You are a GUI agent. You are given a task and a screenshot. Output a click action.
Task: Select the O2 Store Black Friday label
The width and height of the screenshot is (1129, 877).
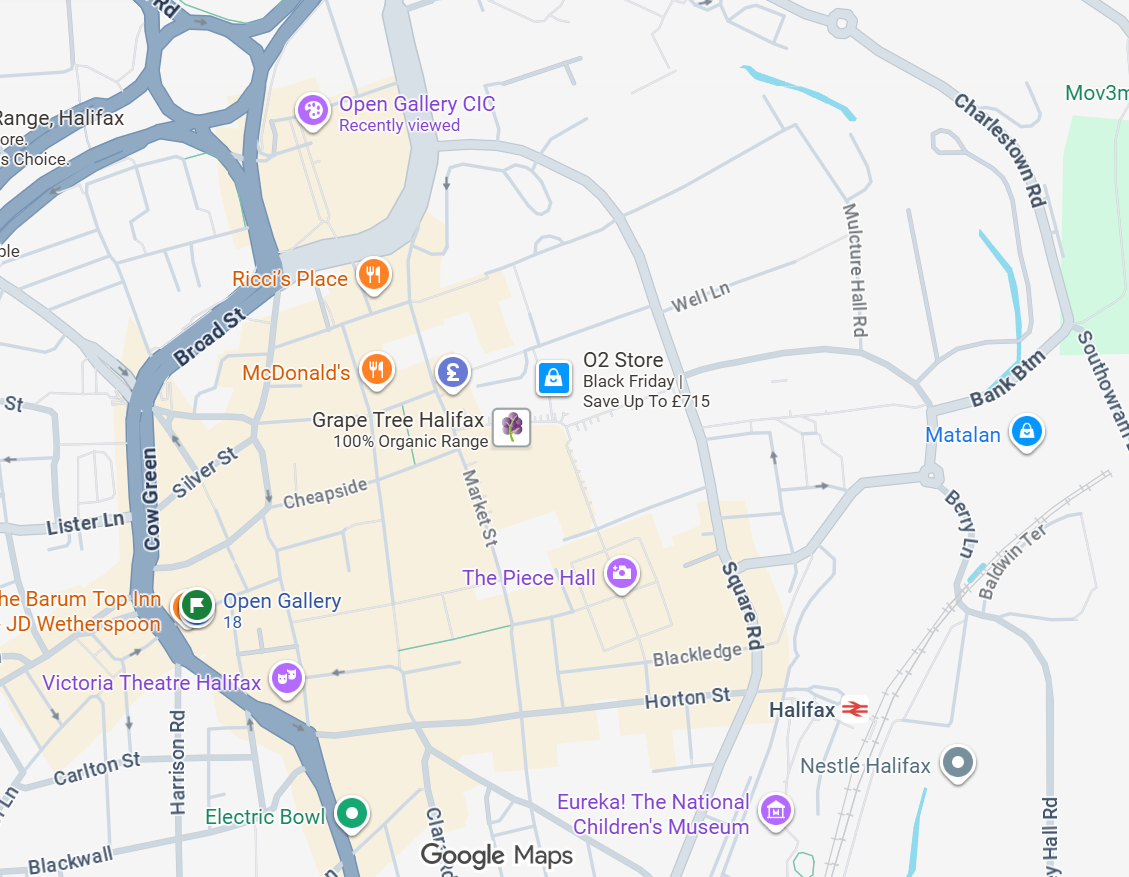tap(646, 380)
